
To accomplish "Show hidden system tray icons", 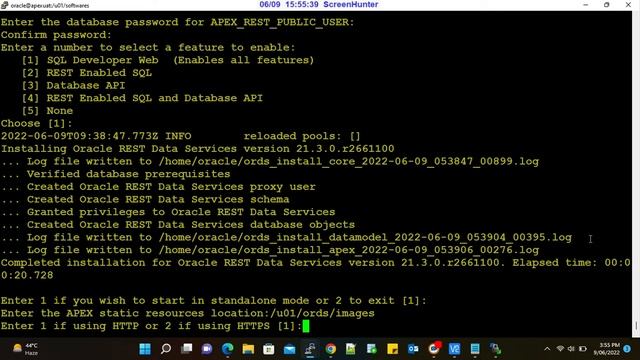I will (547, 349).
